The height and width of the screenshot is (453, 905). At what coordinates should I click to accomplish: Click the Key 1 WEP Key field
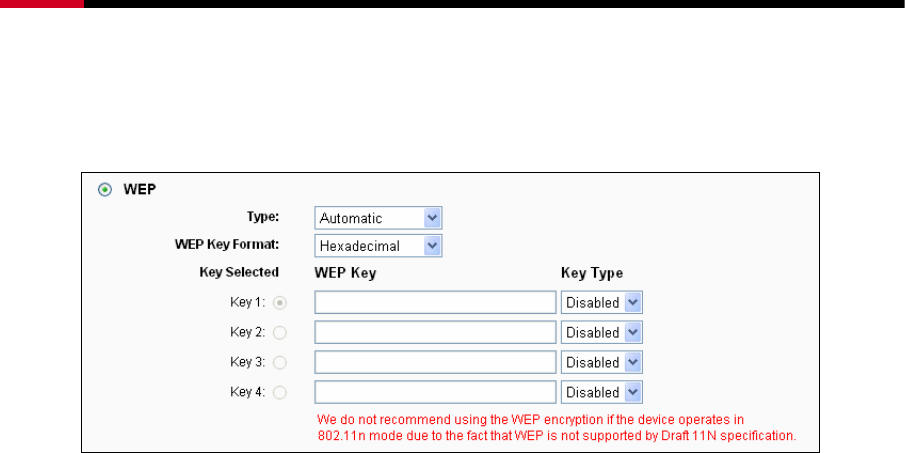(x=435, y=302)
